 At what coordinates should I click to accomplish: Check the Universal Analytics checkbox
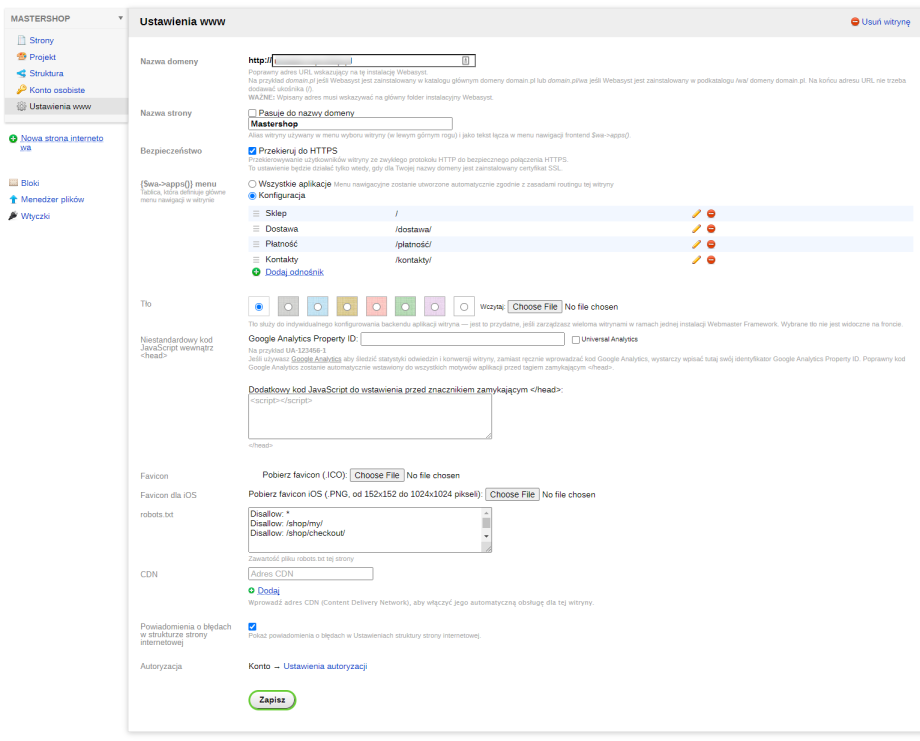575,340
